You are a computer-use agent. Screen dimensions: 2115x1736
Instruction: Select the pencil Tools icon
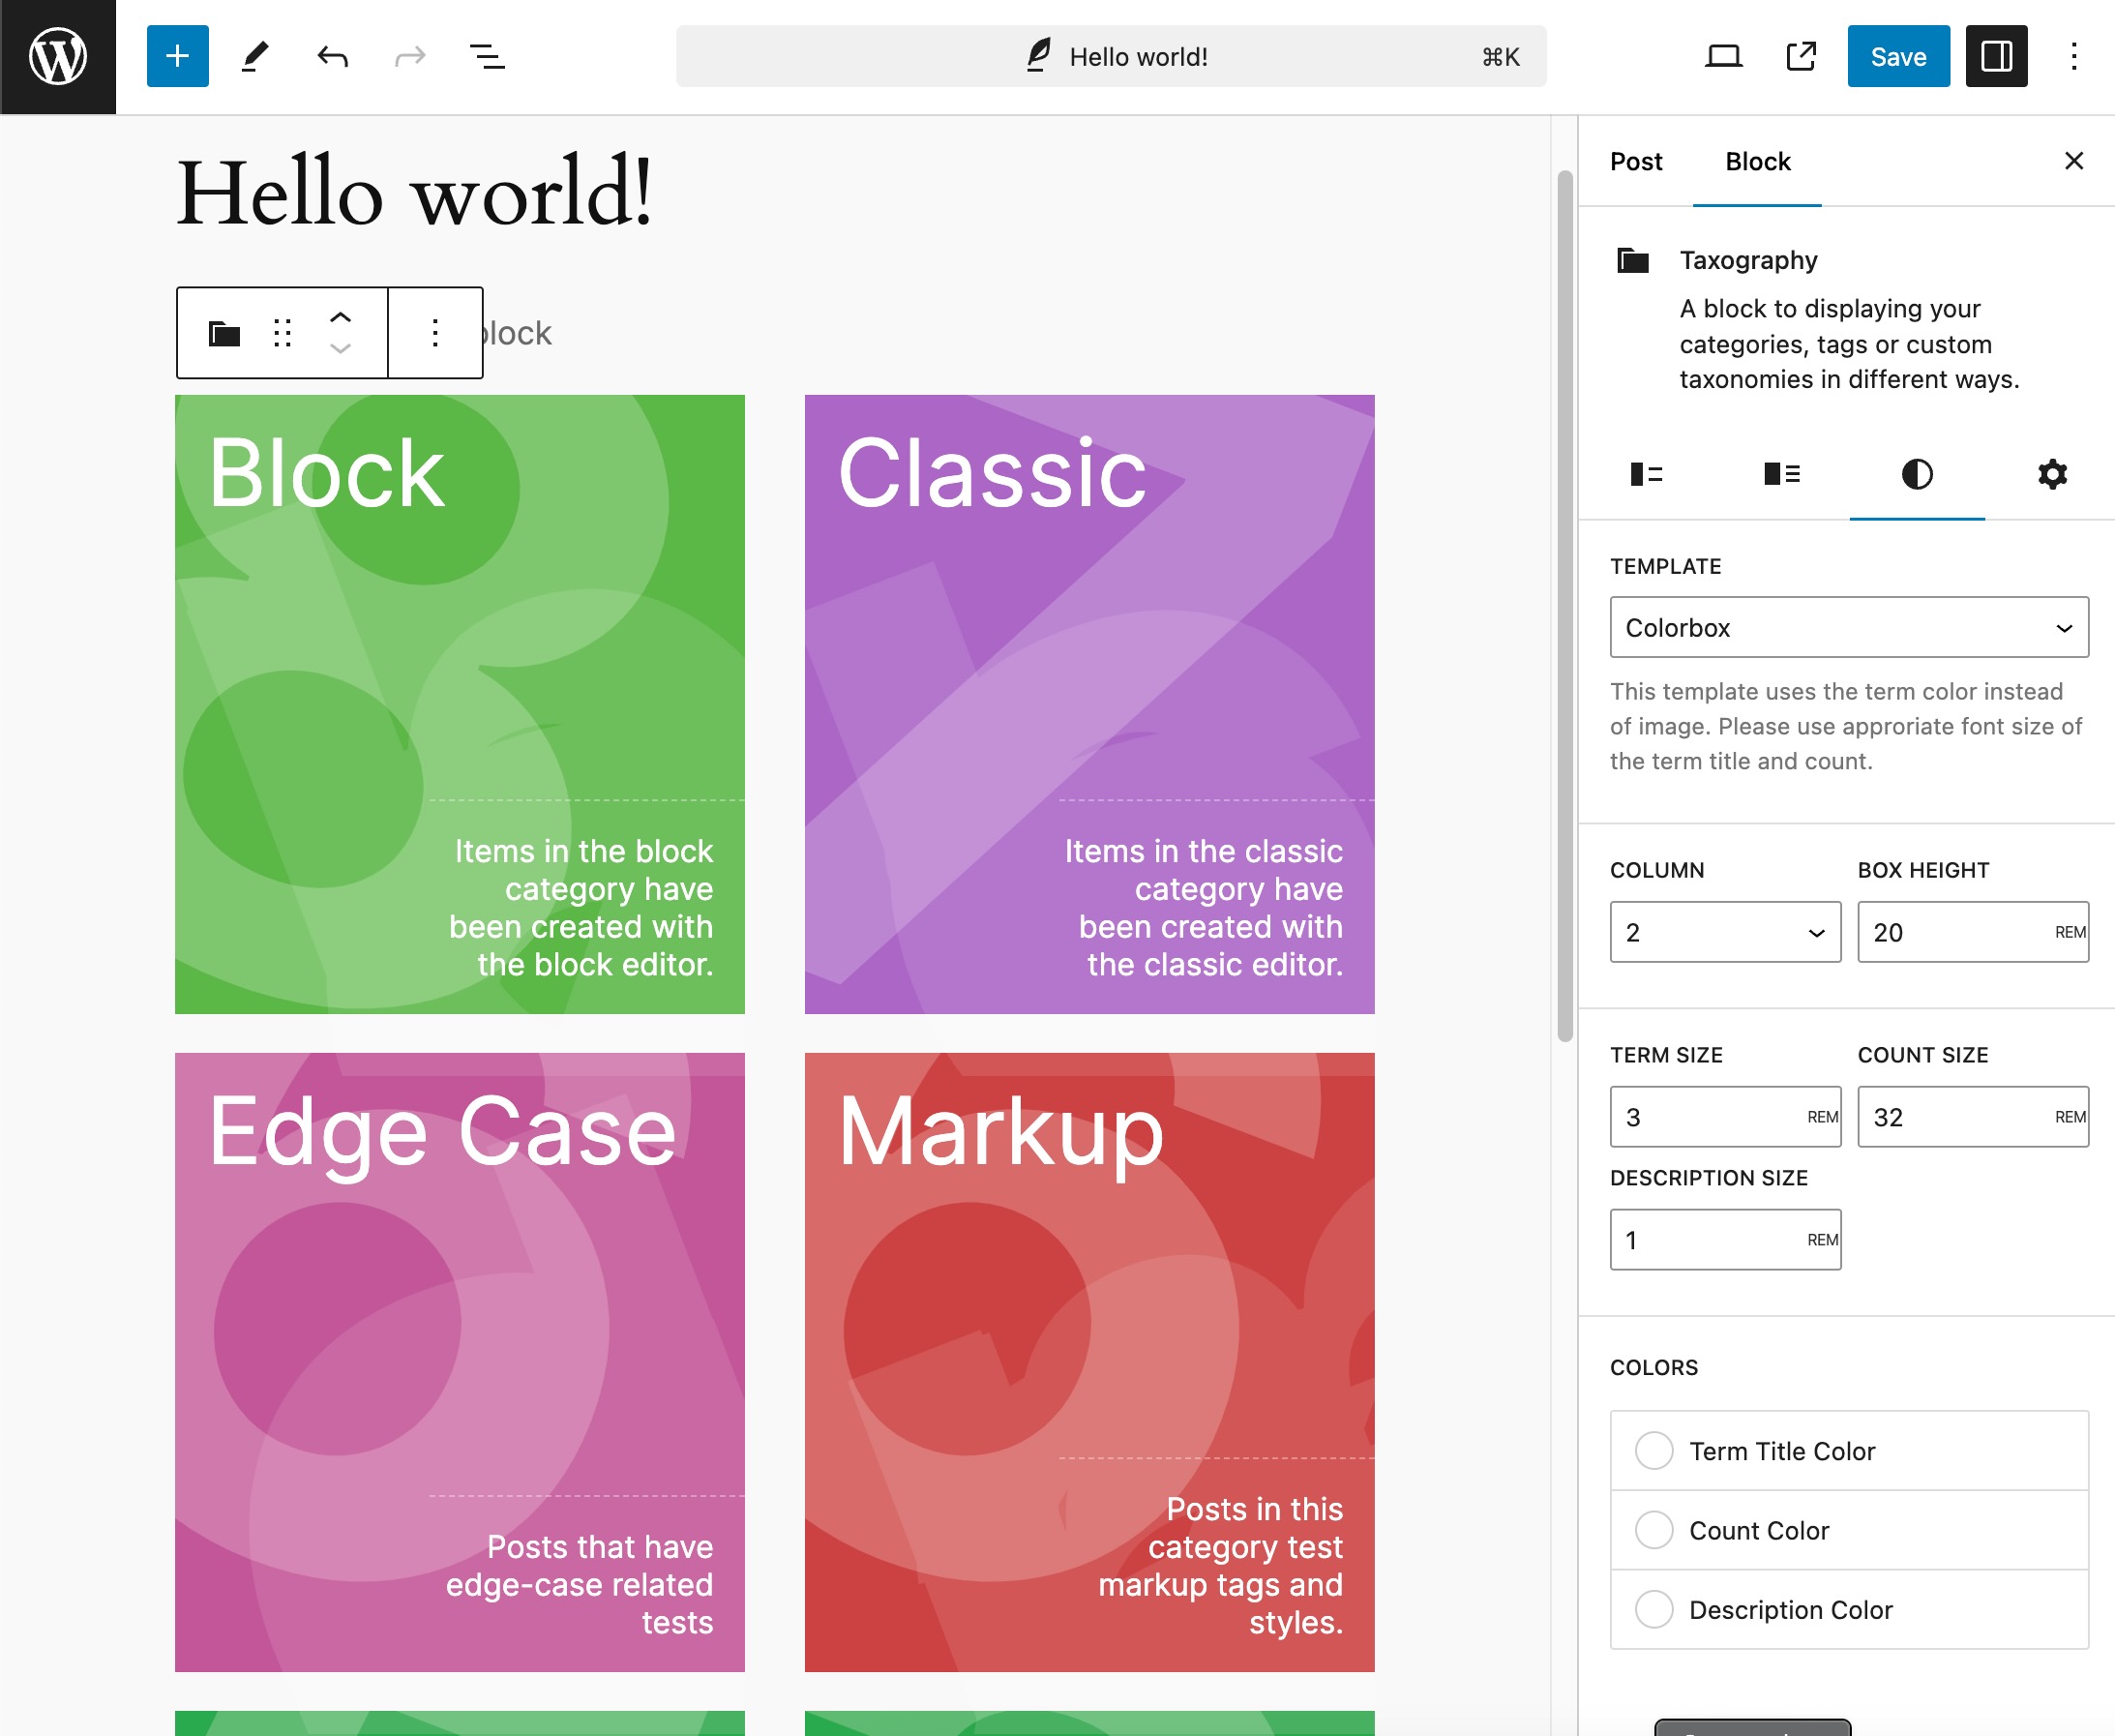255,57
